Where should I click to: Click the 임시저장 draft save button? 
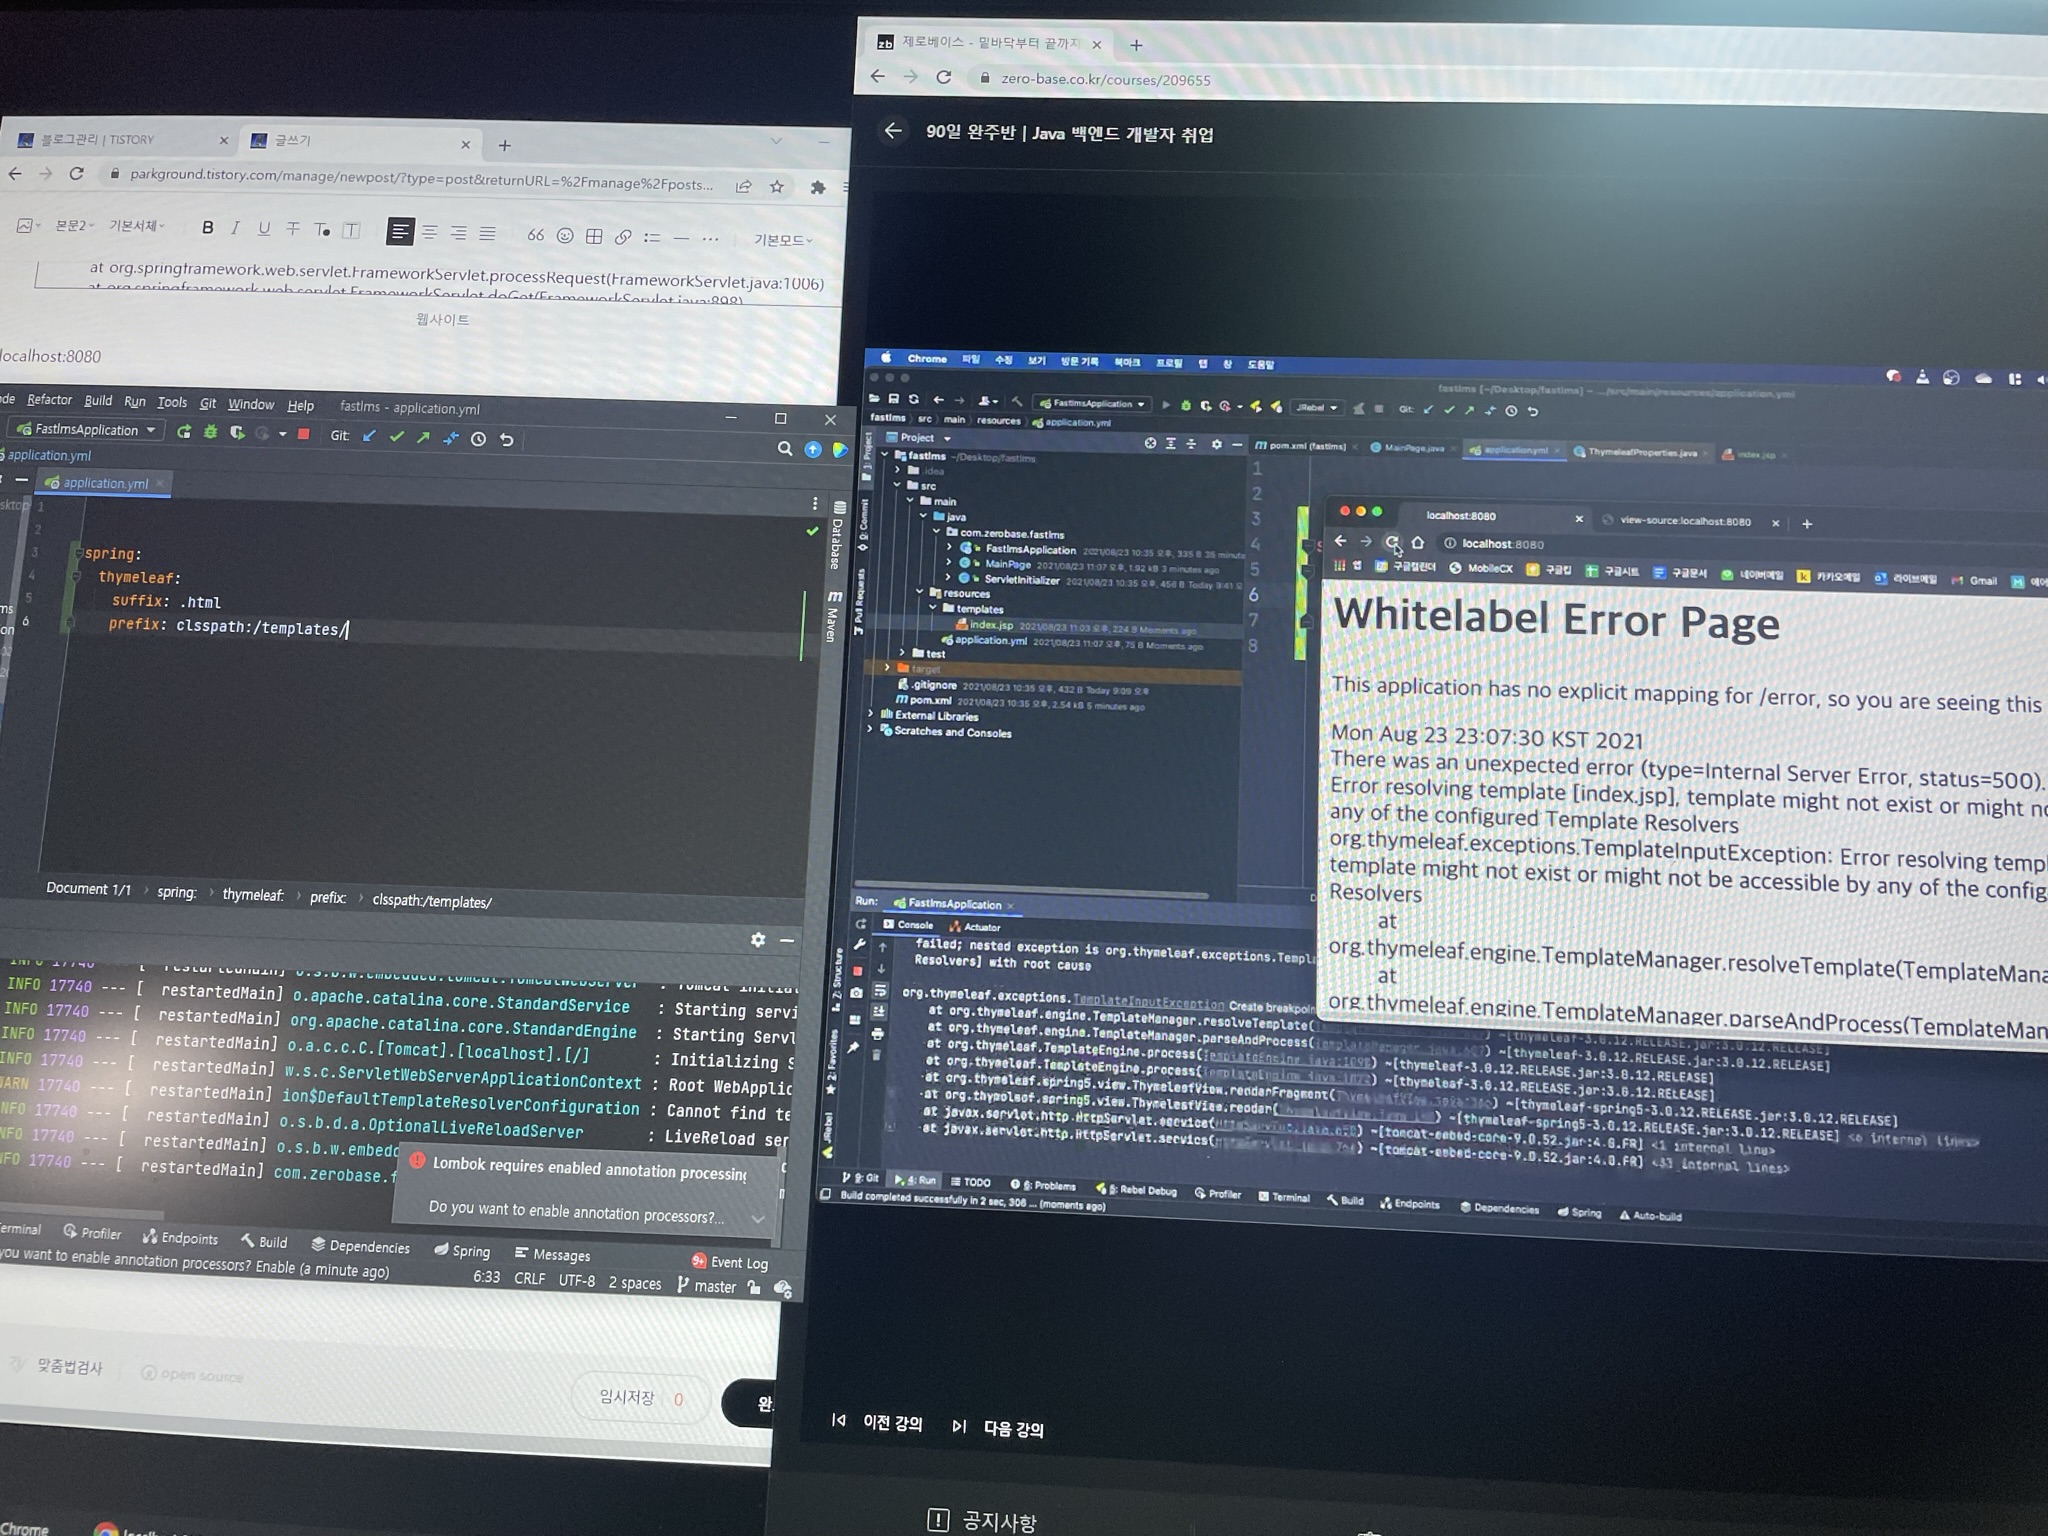(x=627, y=1397)
